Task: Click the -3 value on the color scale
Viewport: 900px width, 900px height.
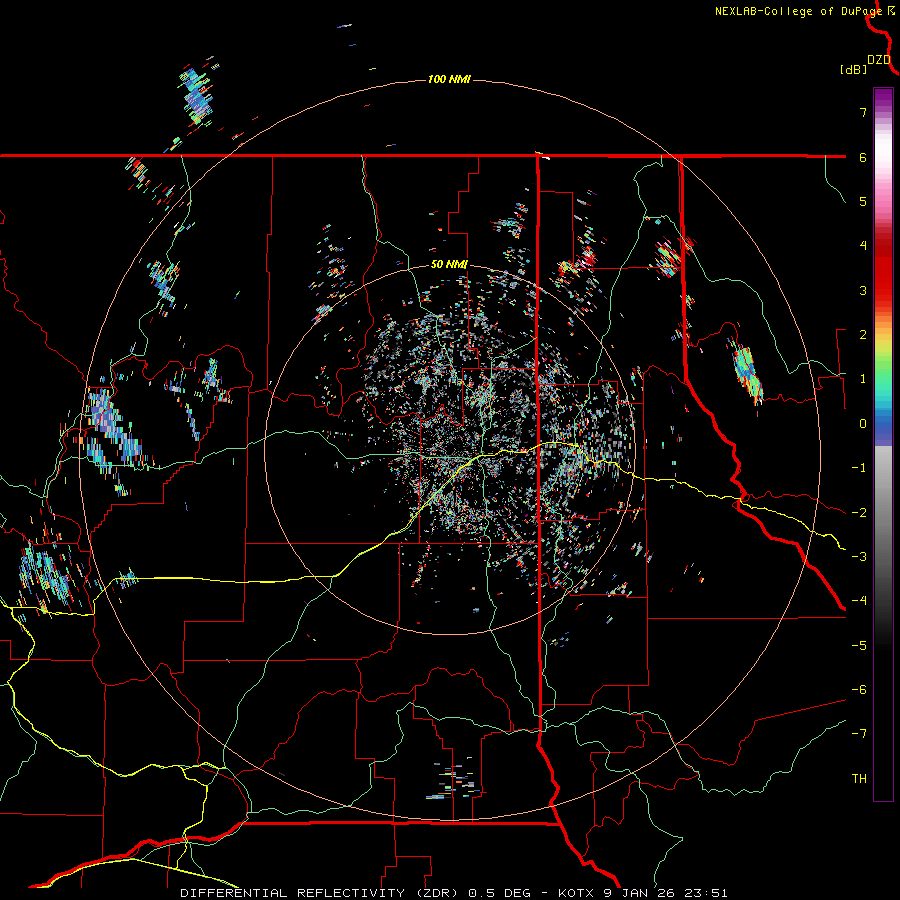Action: [859, 557]
